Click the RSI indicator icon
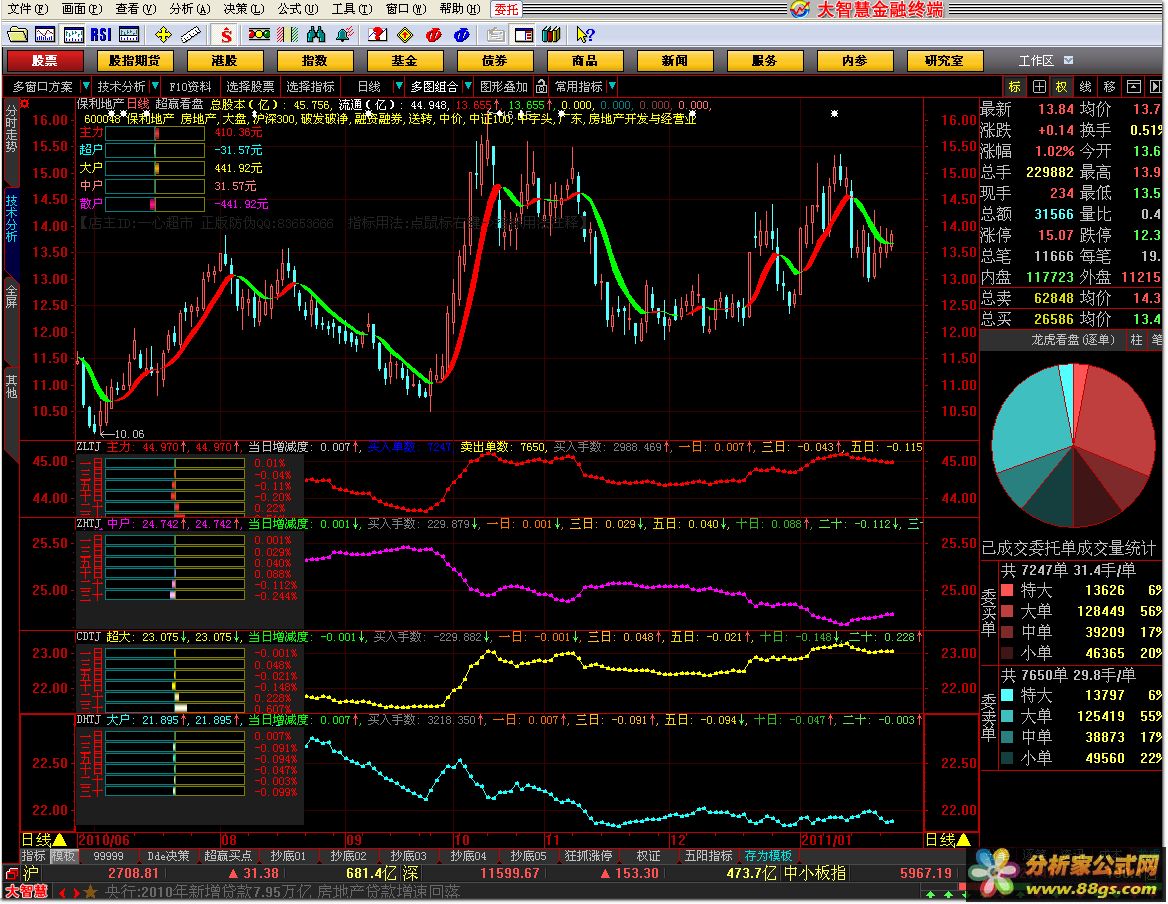Image resolution: width=1168 pixels, height=904 pixels. coord(101,34)
